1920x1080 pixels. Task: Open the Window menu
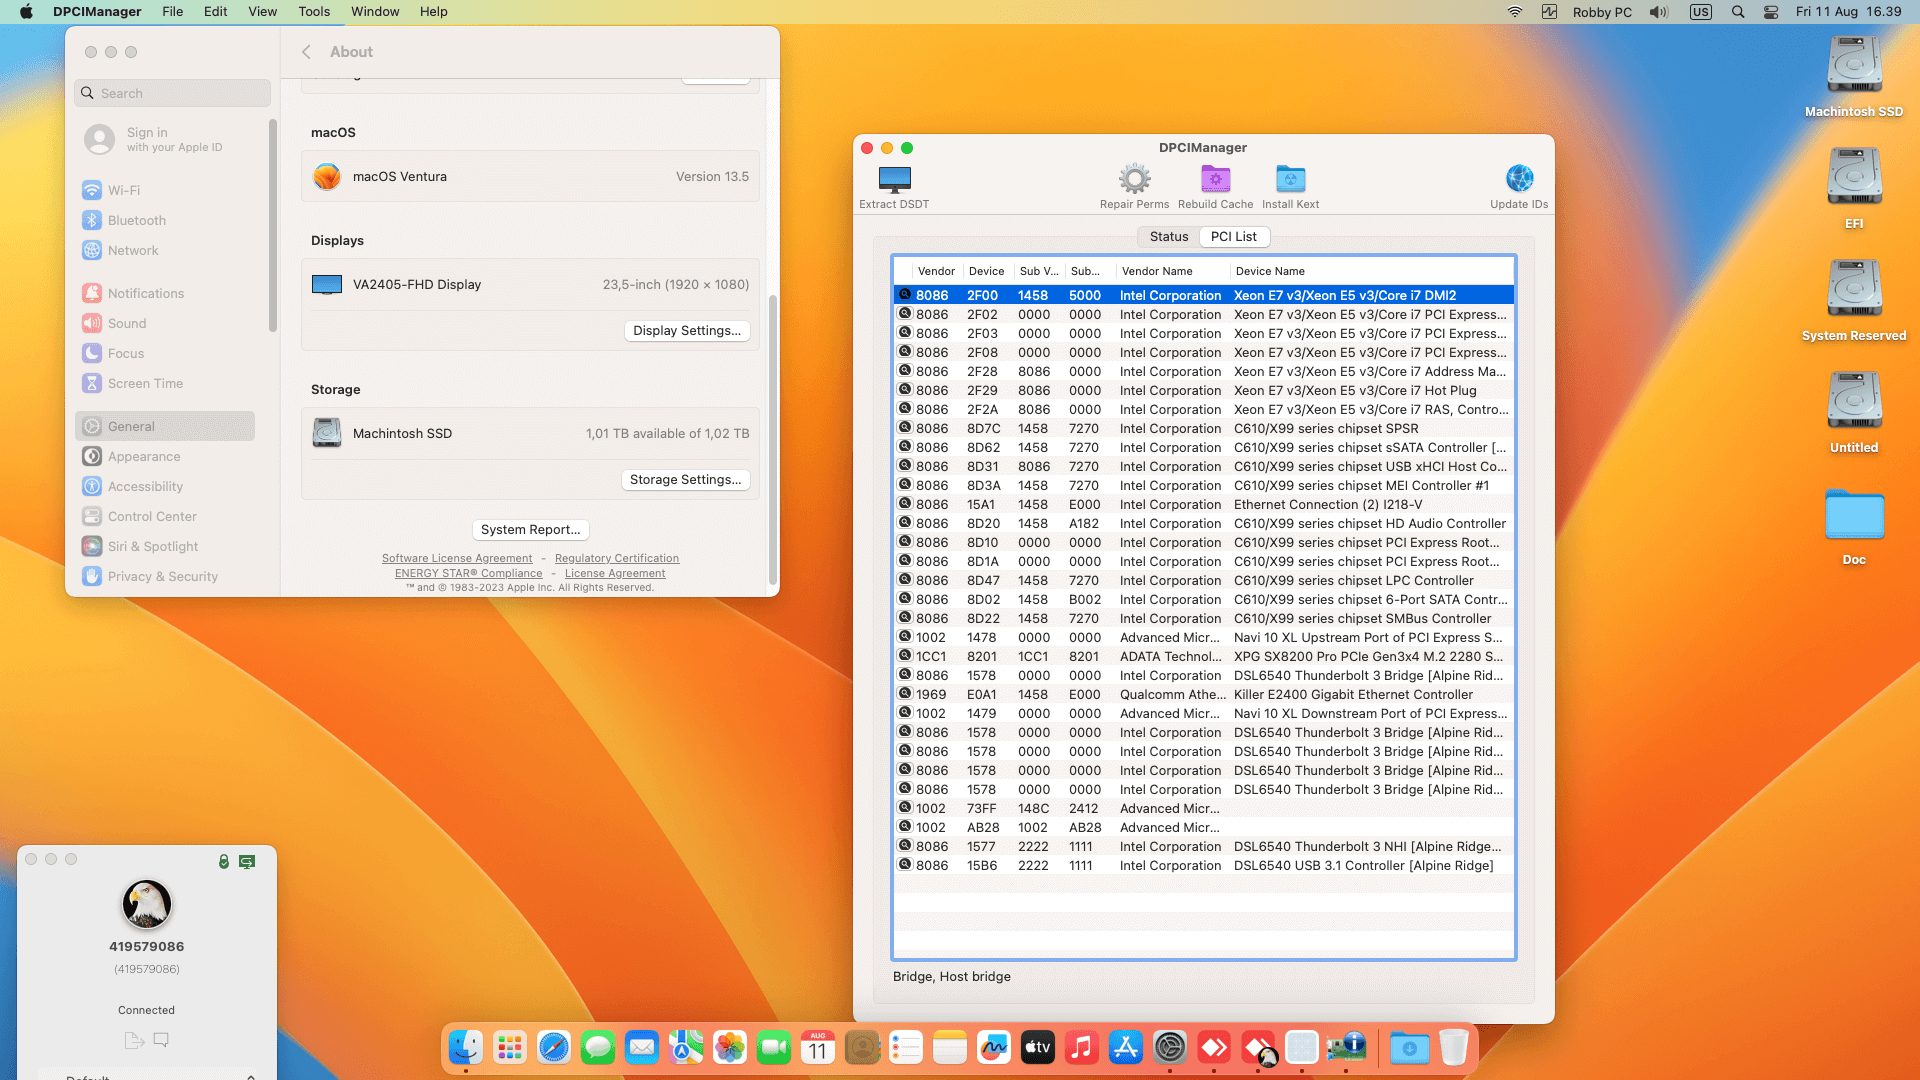coord(375,12)
